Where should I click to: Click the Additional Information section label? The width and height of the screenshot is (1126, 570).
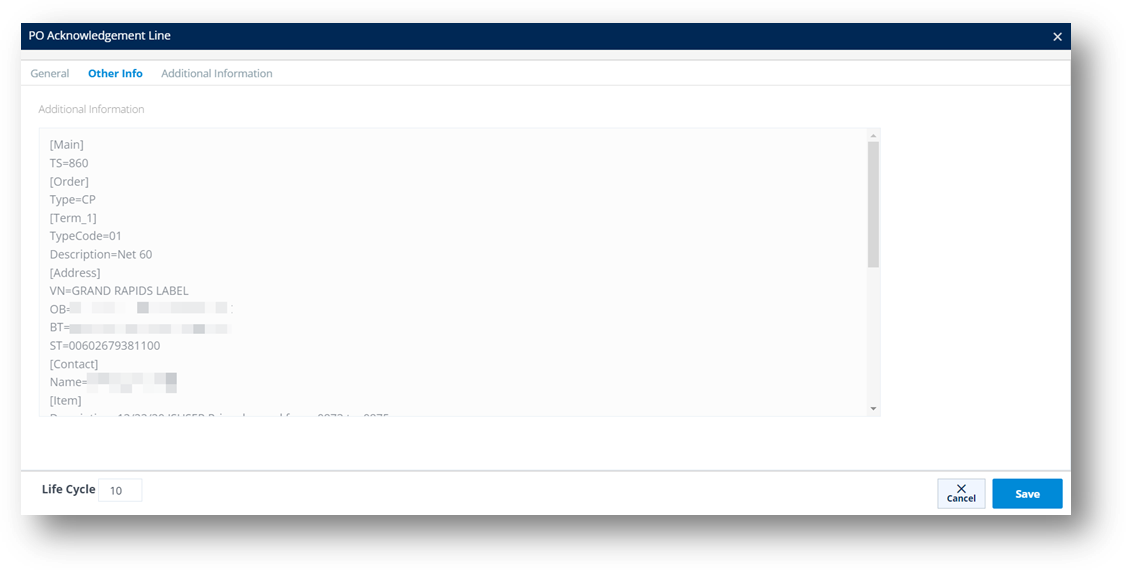91,109
